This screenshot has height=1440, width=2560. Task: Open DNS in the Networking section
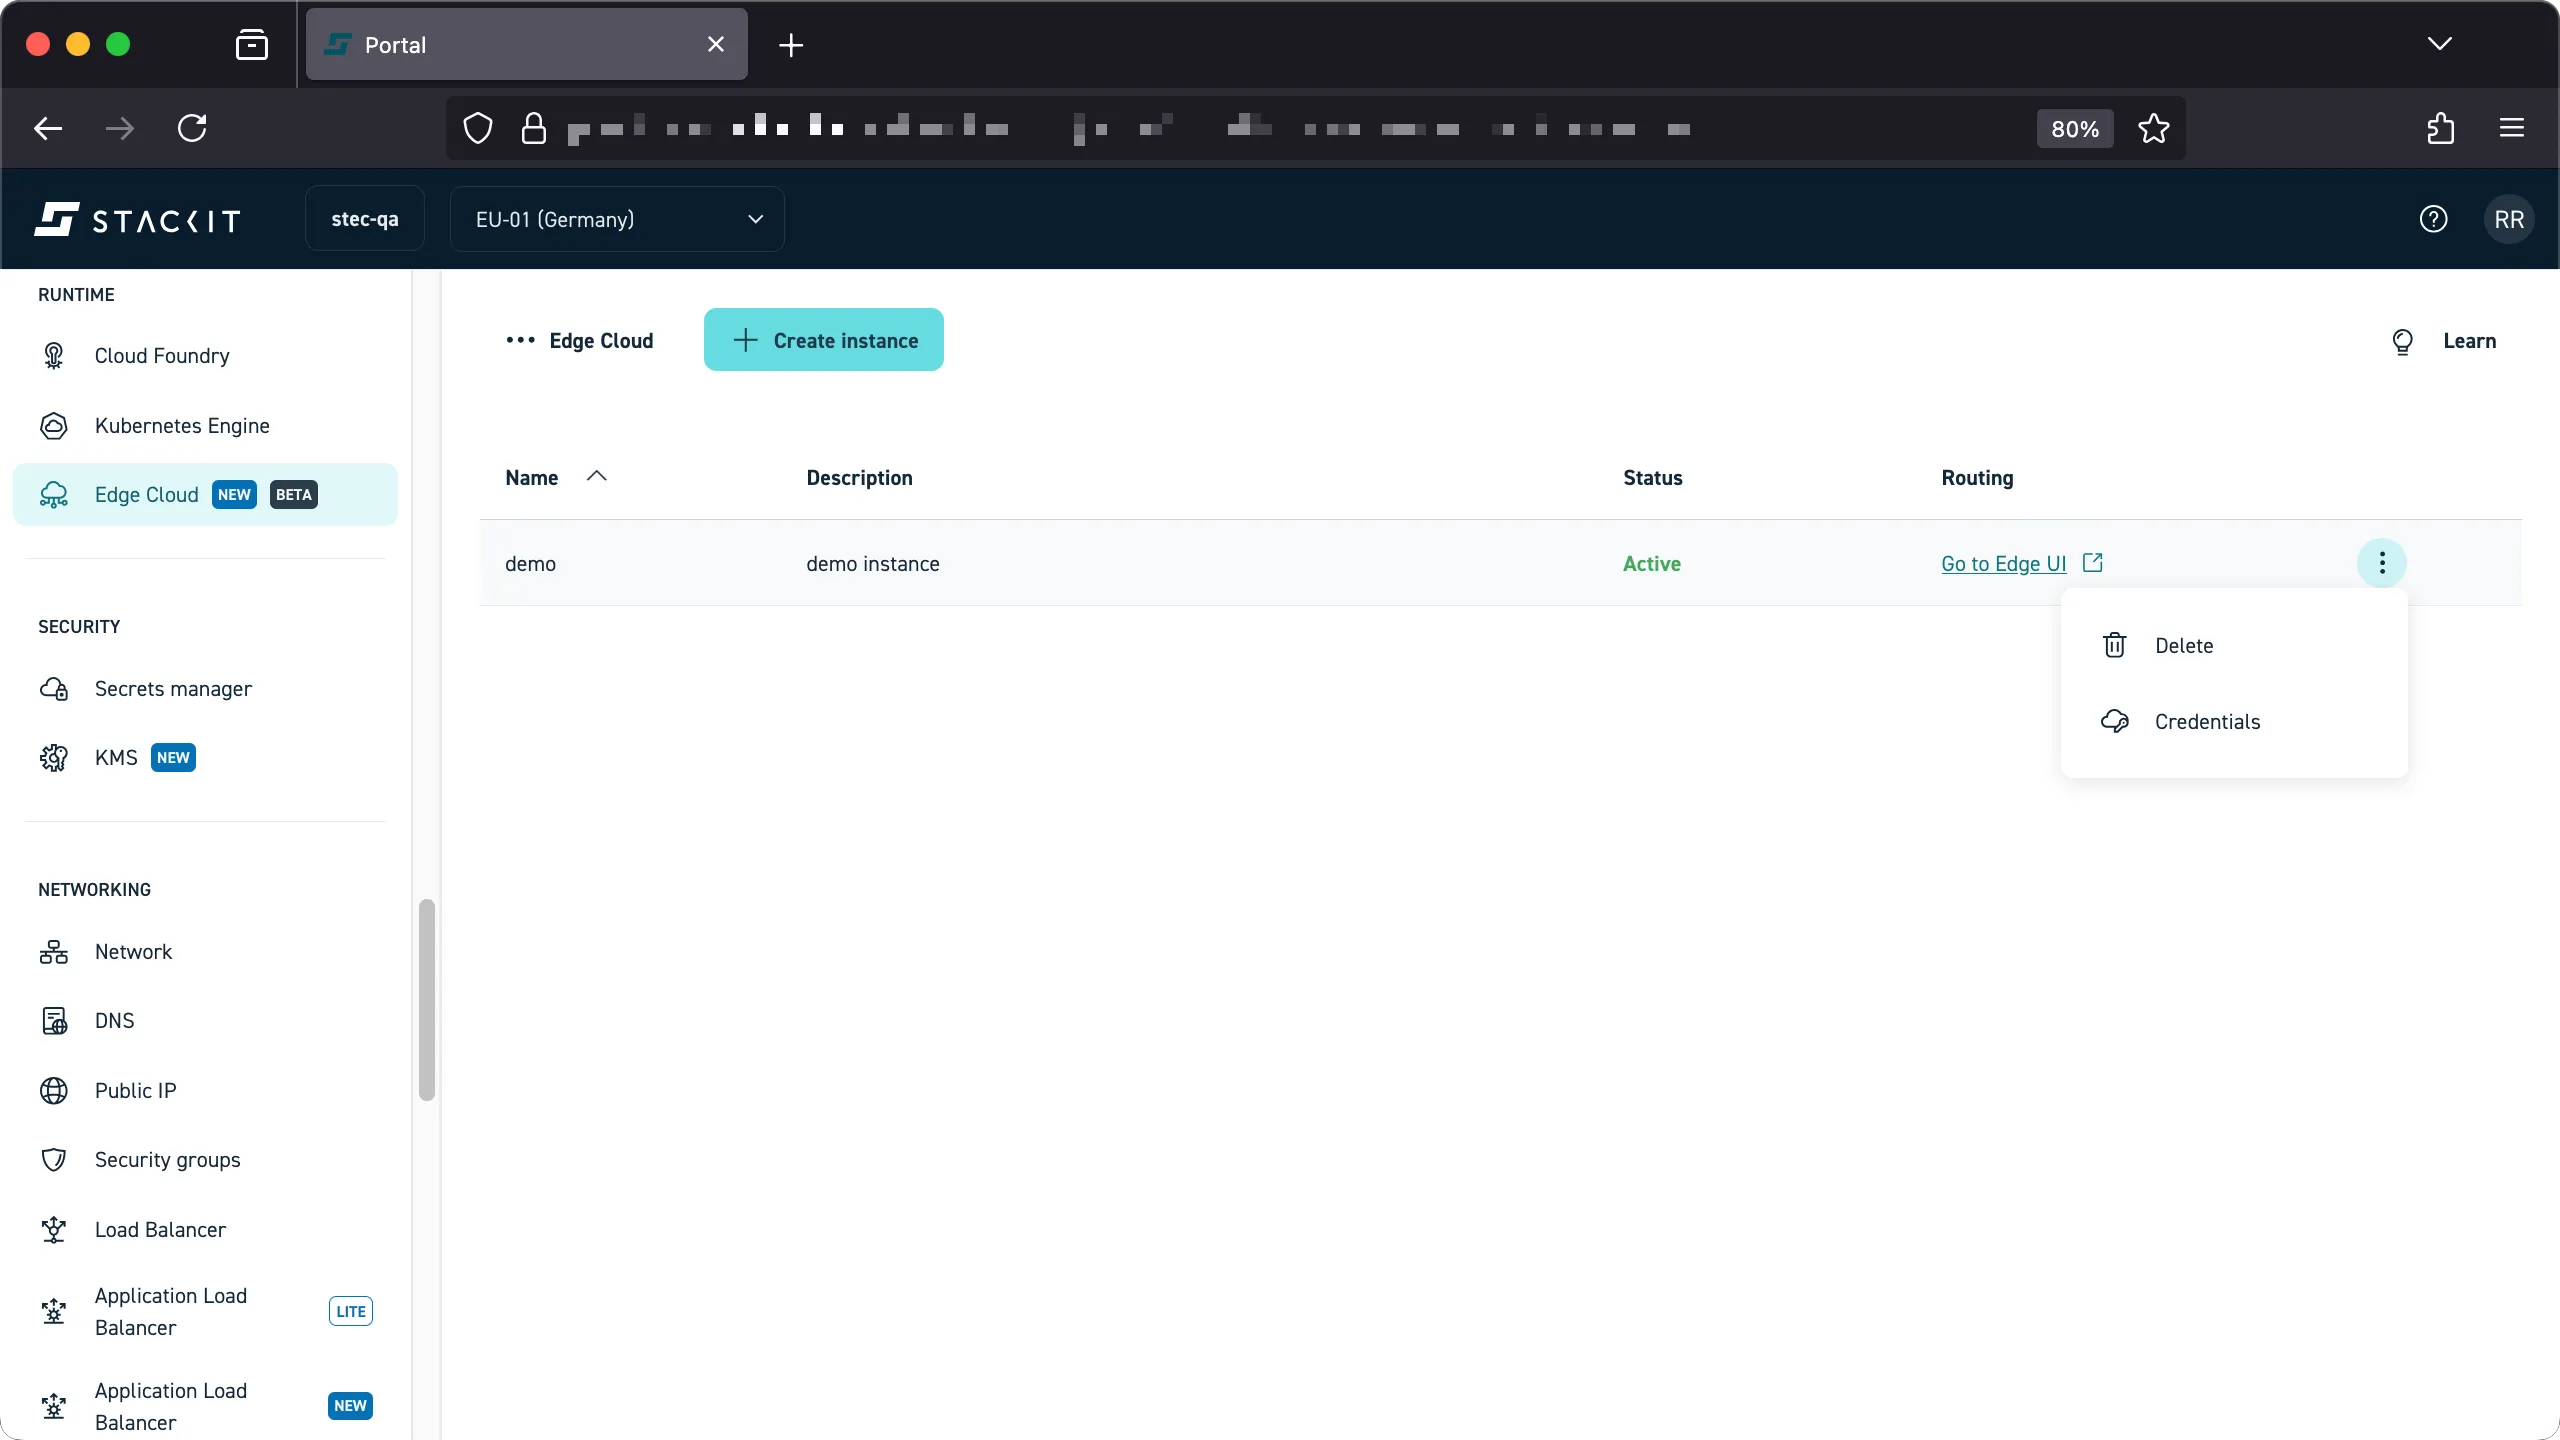[114, 1020]
